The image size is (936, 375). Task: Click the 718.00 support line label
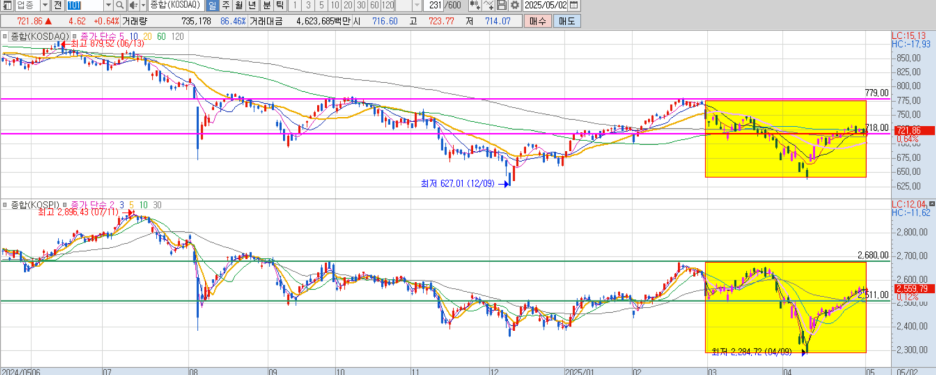coord(877,127)
